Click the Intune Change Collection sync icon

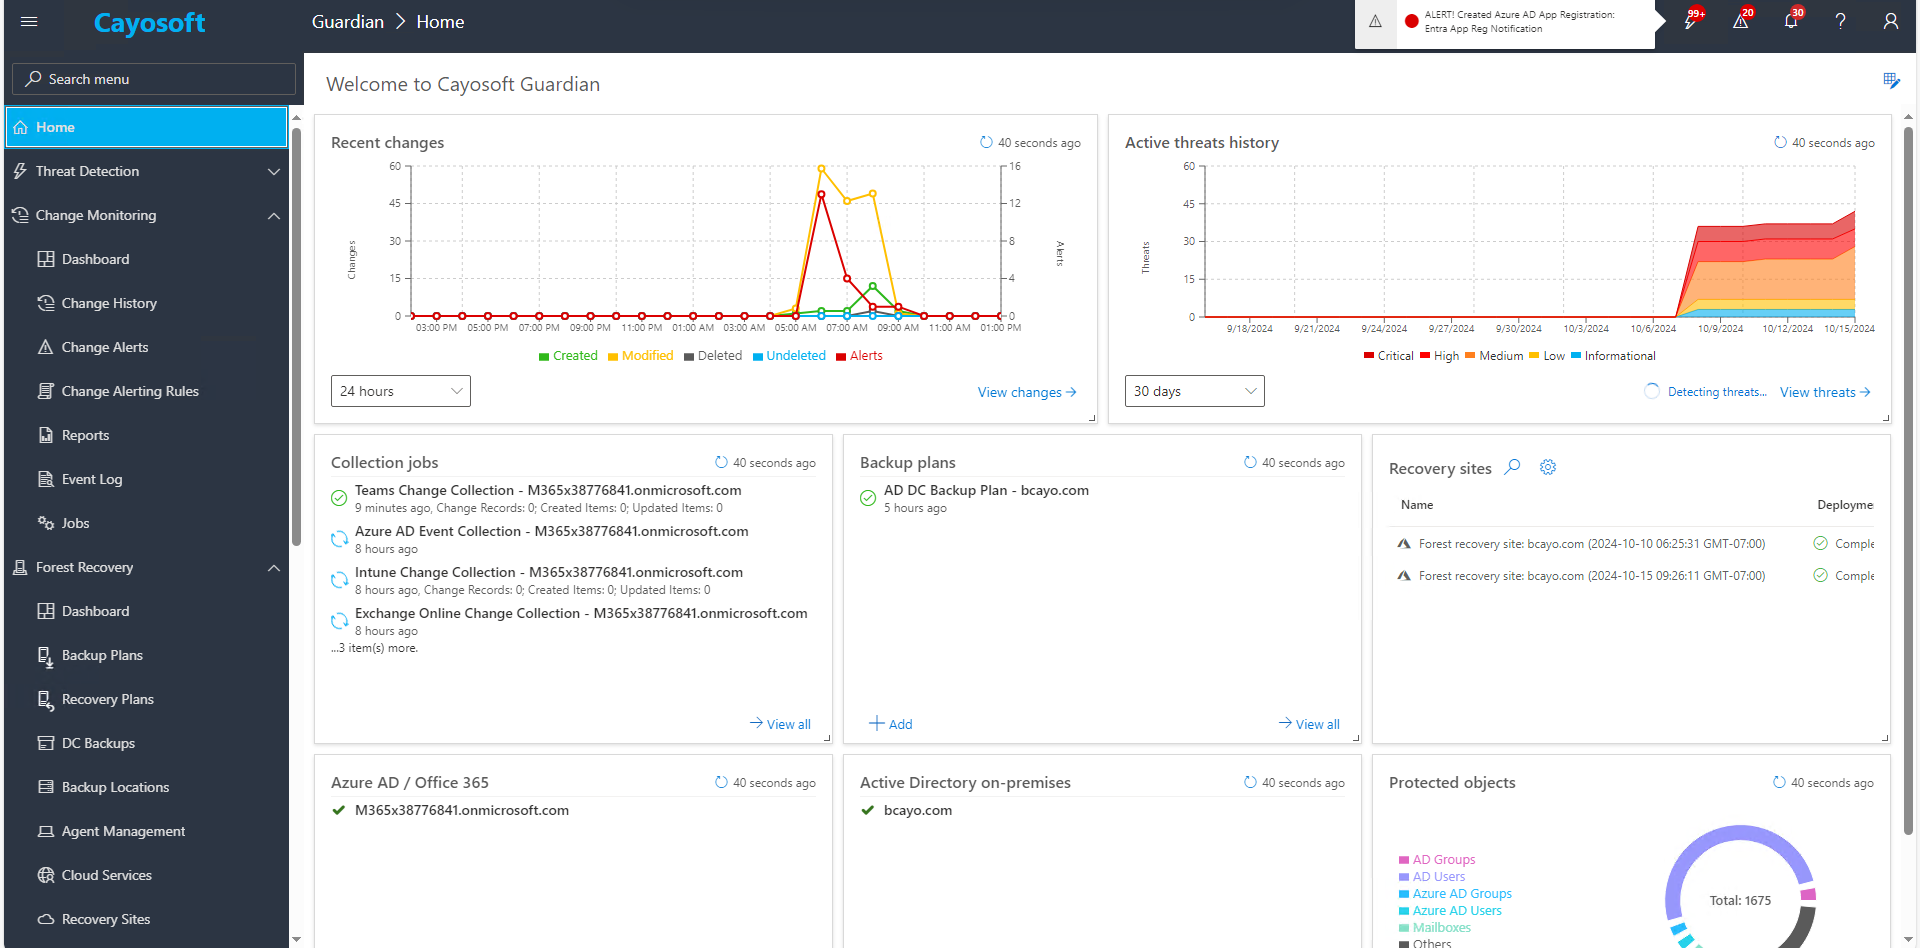[339, 580]
